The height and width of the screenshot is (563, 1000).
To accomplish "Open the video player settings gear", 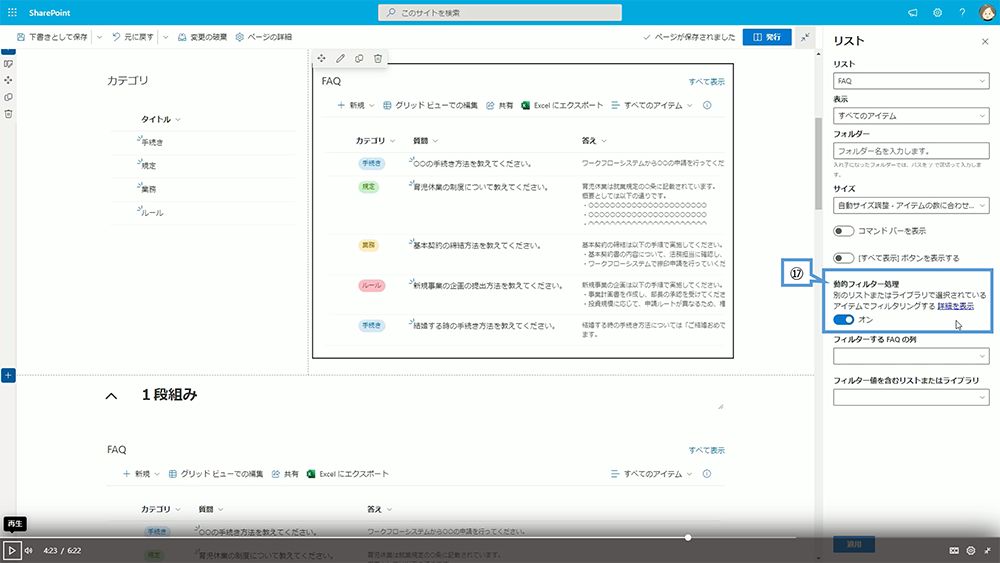I will coord(971,550).
